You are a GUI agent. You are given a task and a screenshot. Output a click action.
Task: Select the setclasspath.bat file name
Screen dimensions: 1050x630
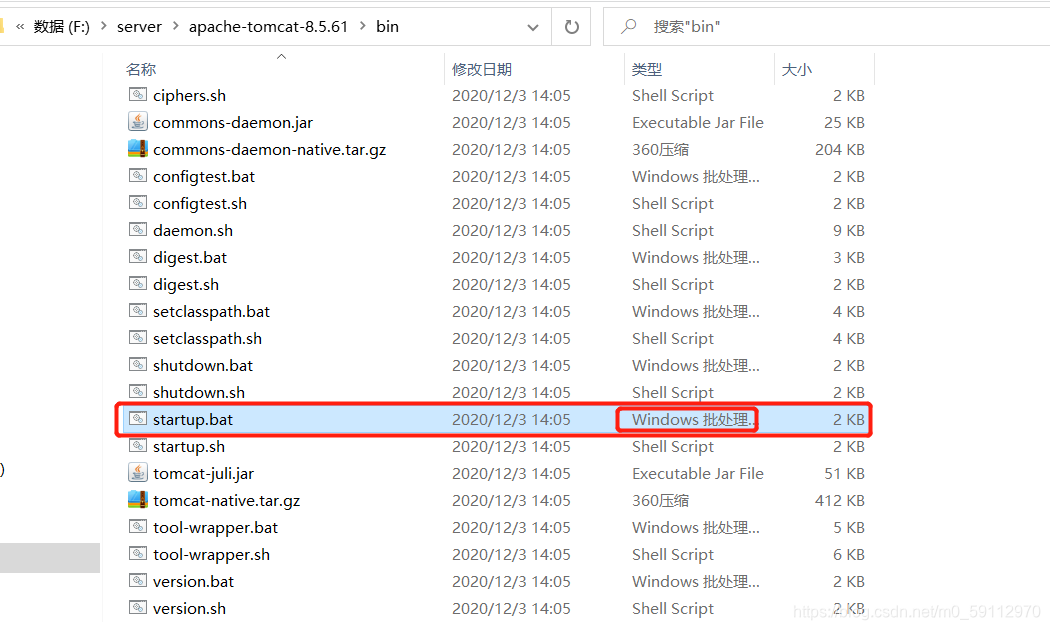click(x=211, y=311)
